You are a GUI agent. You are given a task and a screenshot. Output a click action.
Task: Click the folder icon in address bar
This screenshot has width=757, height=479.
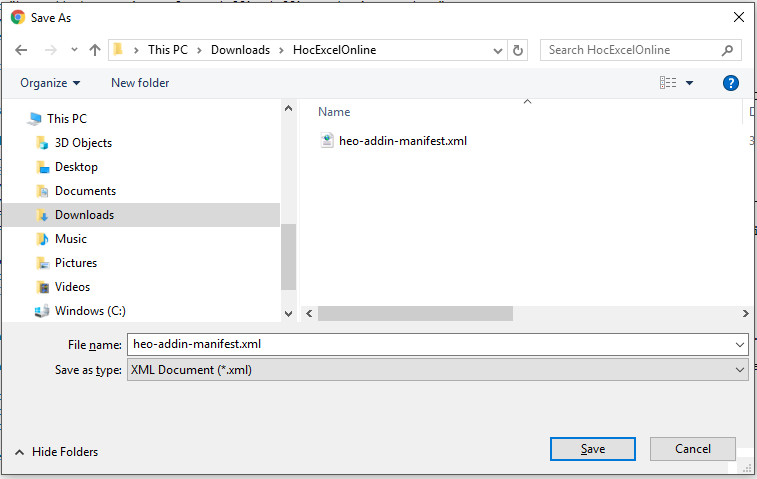118,49
